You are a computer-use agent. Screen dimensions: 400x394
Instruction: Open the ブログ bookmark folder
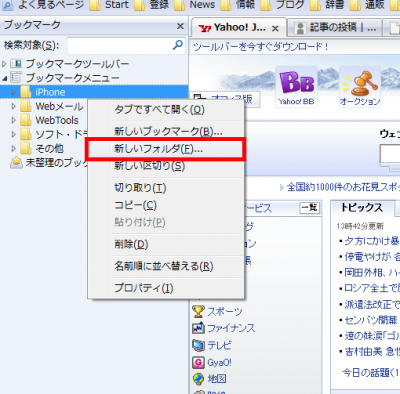click(x=283, y=5)
